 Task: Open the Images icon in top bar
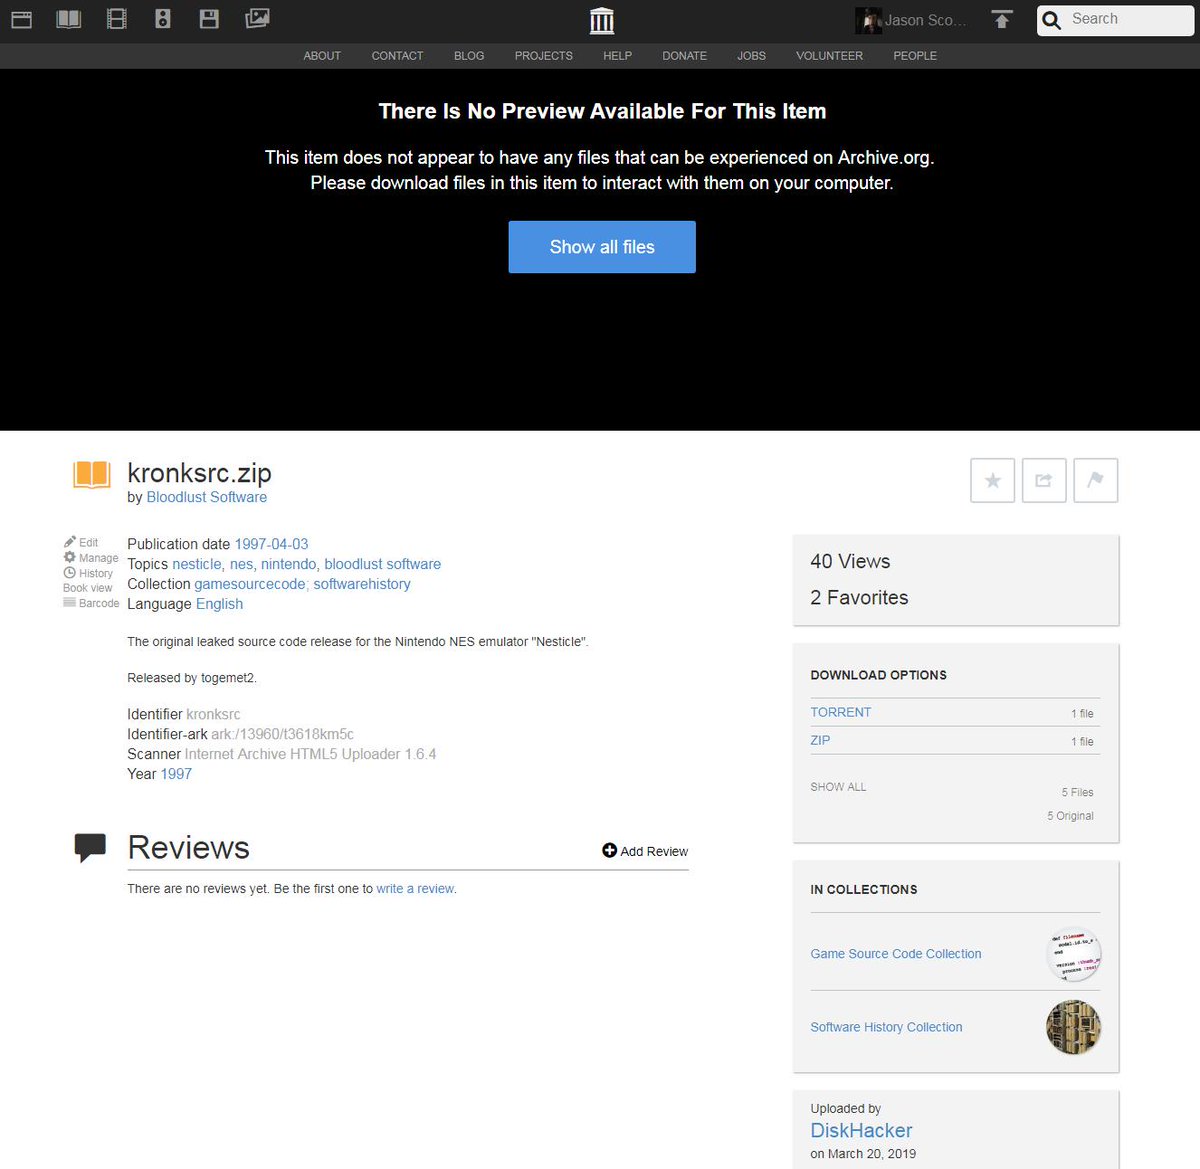click(x=257, y=19)
